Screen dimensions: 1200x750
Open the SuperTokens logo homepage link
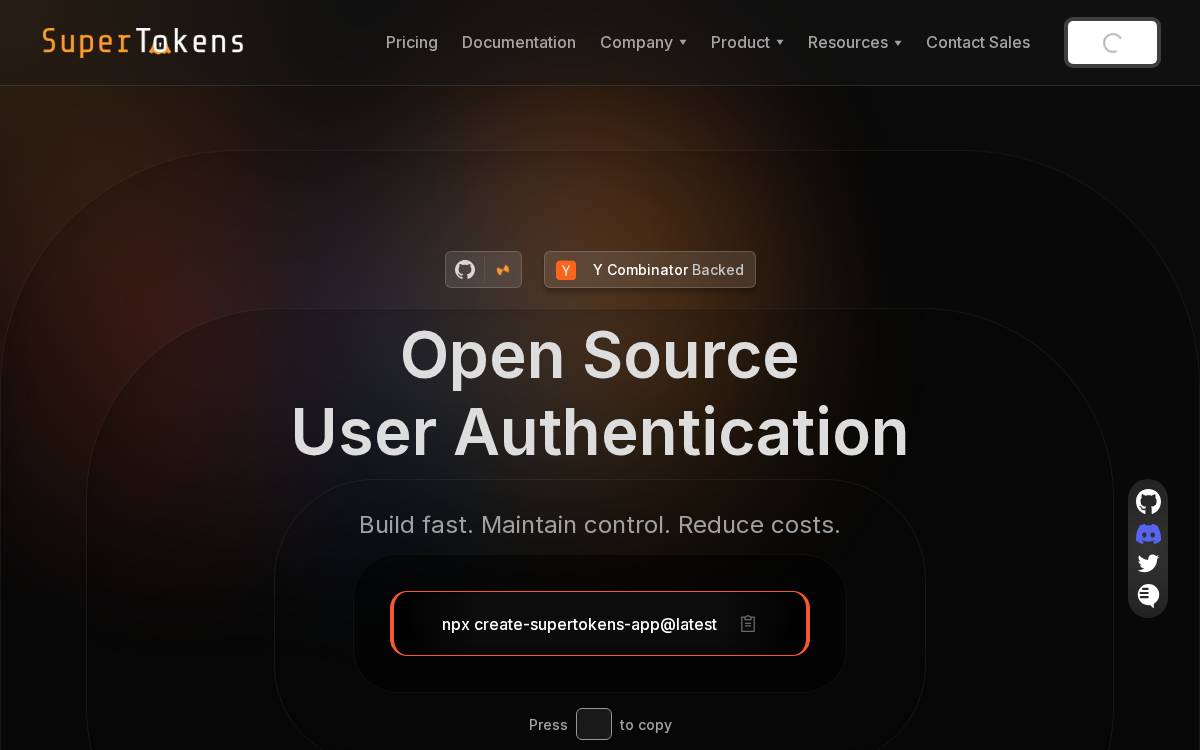pyautogui.click(x=143, y=42)
